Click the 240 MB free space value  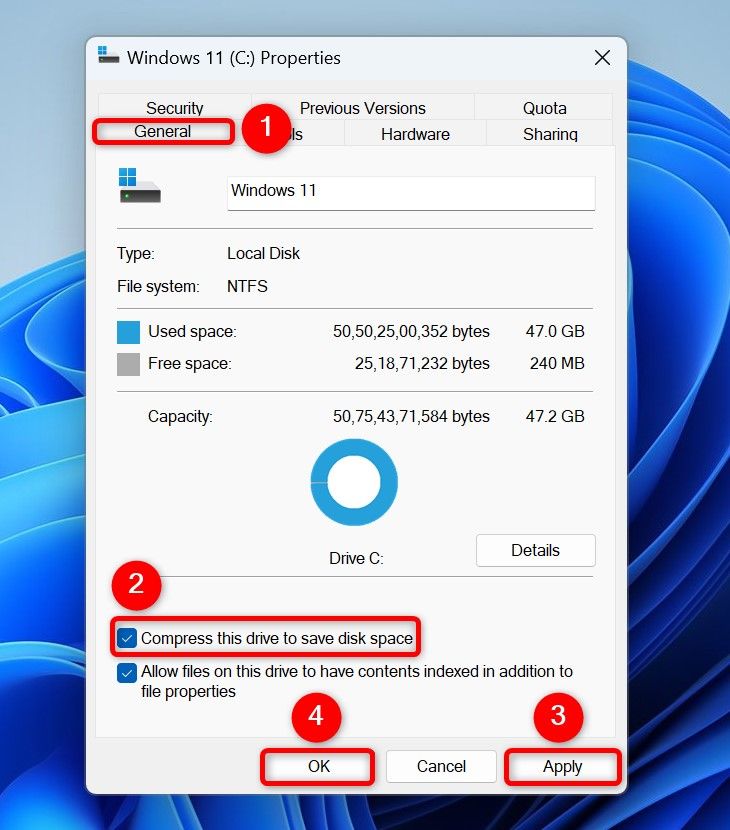point(557,363)
